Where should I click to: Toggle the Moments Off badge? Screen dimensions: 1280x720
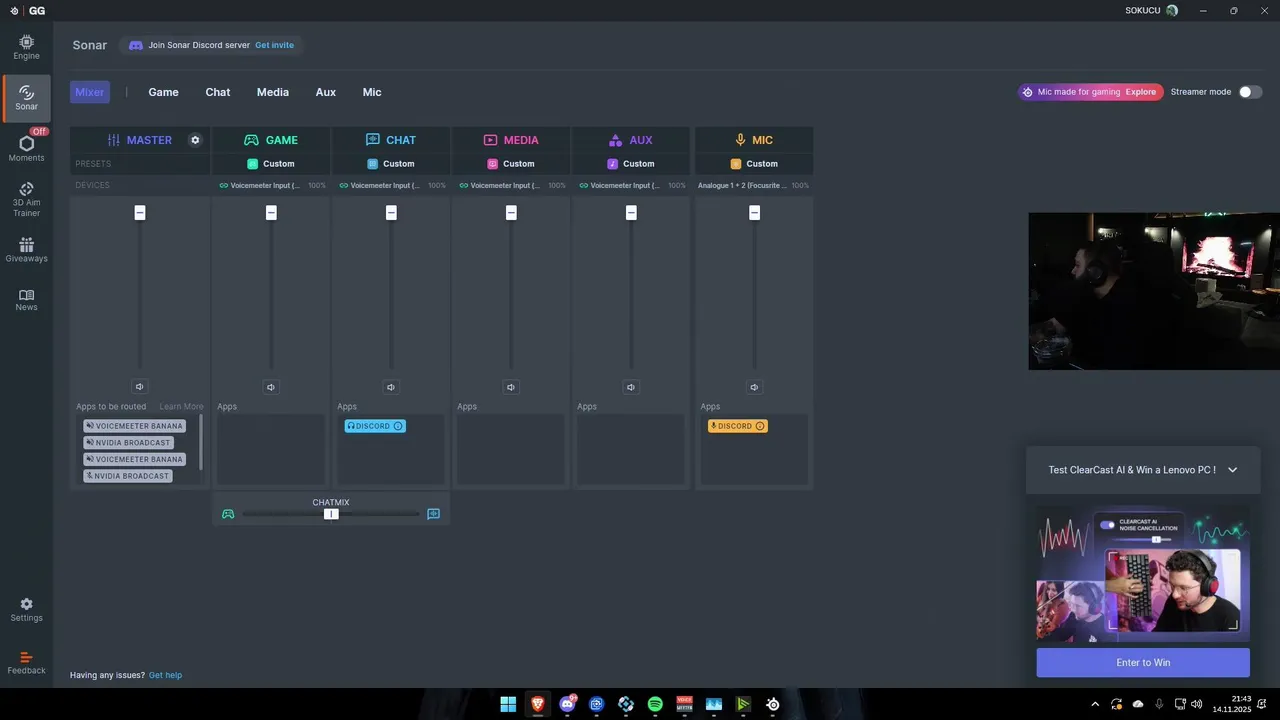[39, 131]
